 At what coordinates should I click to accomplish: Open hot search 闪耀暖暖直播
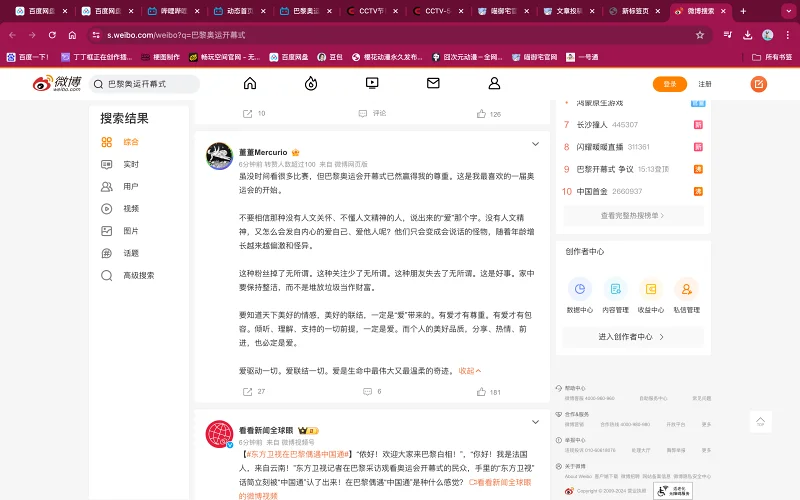(599, 147)
